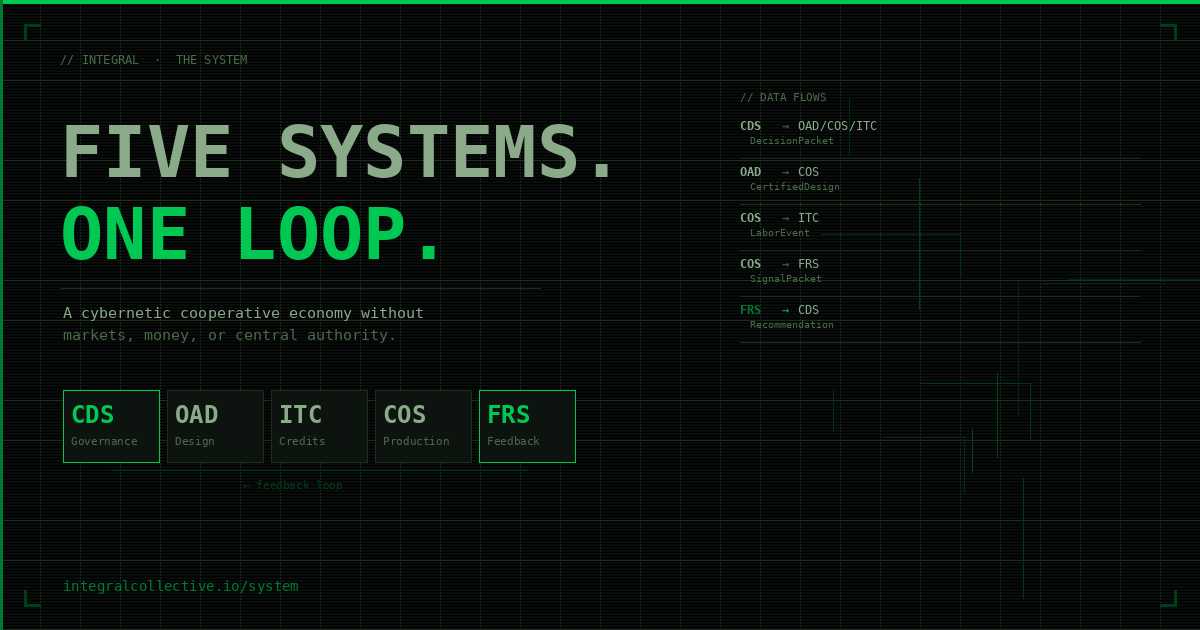The height and width of the screenshot is (630, 1200).
Task: Click the '// DATA FLOWS' heading
Action: coord(783,97)
